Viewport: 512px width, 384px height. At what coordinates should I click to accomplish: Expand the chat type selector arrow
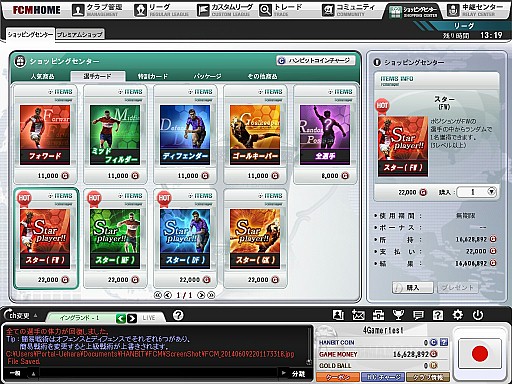coord(34,374)
